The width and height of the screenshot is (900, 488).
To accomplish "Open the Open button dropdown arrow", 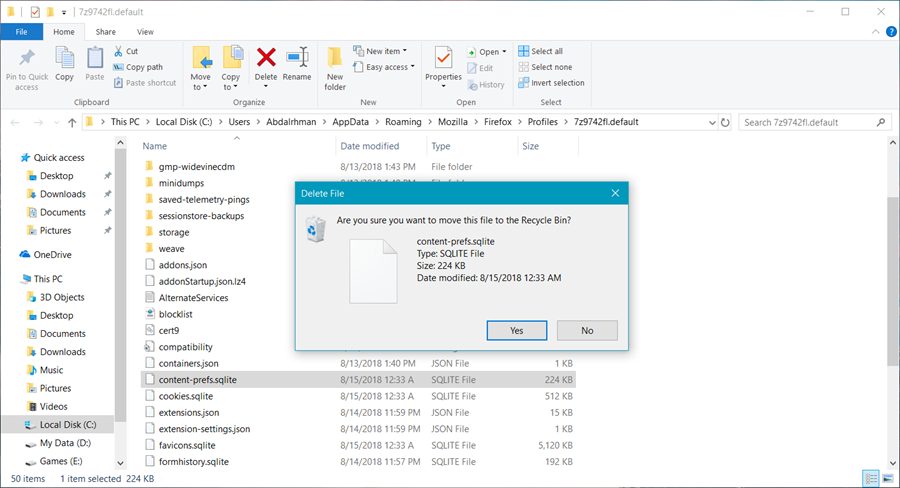I will tap(504, 52).
